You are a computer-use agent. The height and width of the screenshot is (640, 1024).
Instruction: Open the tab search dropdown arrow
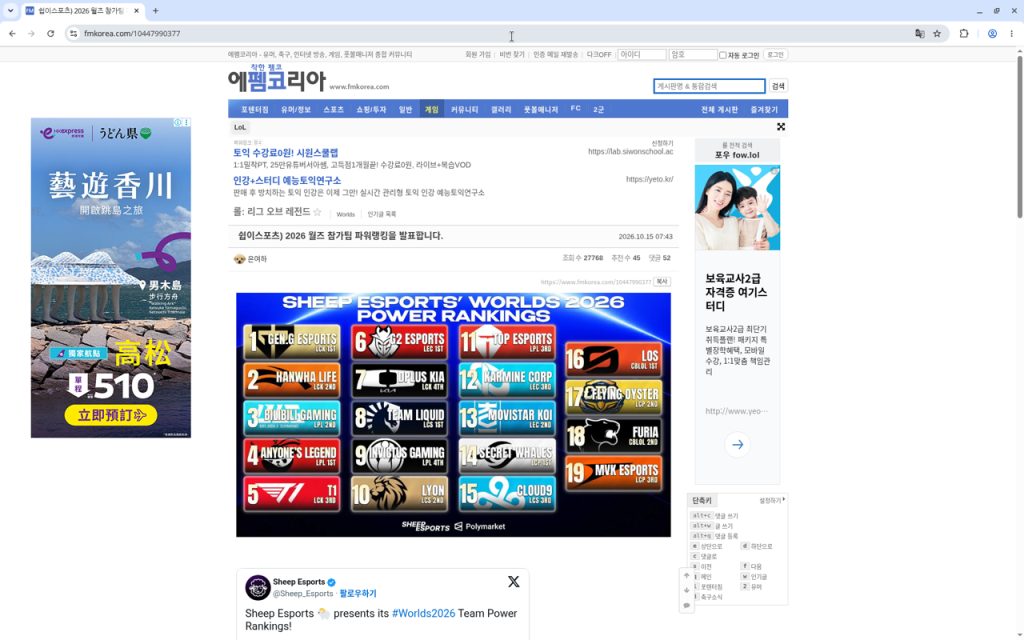click(x=10, y=10)
